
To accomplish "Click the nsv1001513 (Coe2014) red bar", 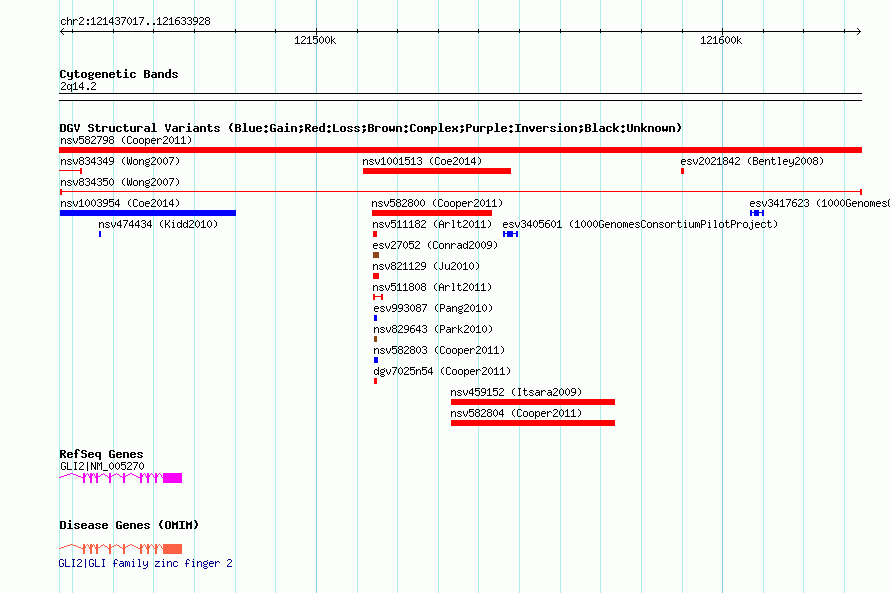I will (437, 171).
